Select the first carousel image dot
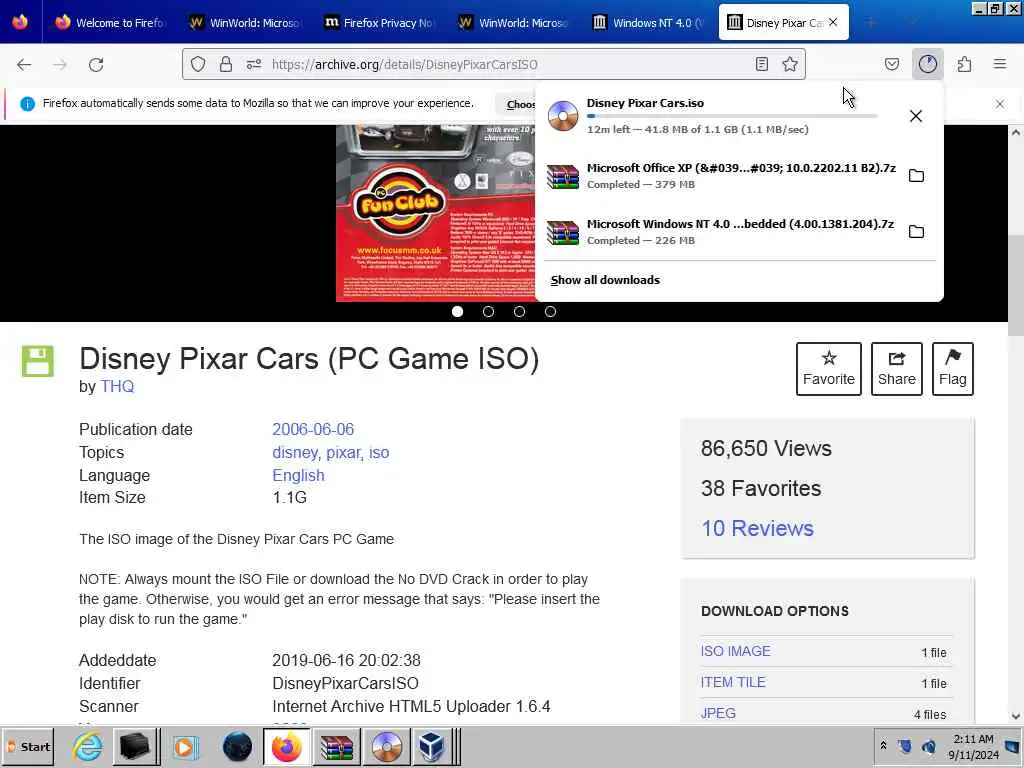This screenshot has height=768, width=1024. (x=457, y=312)
